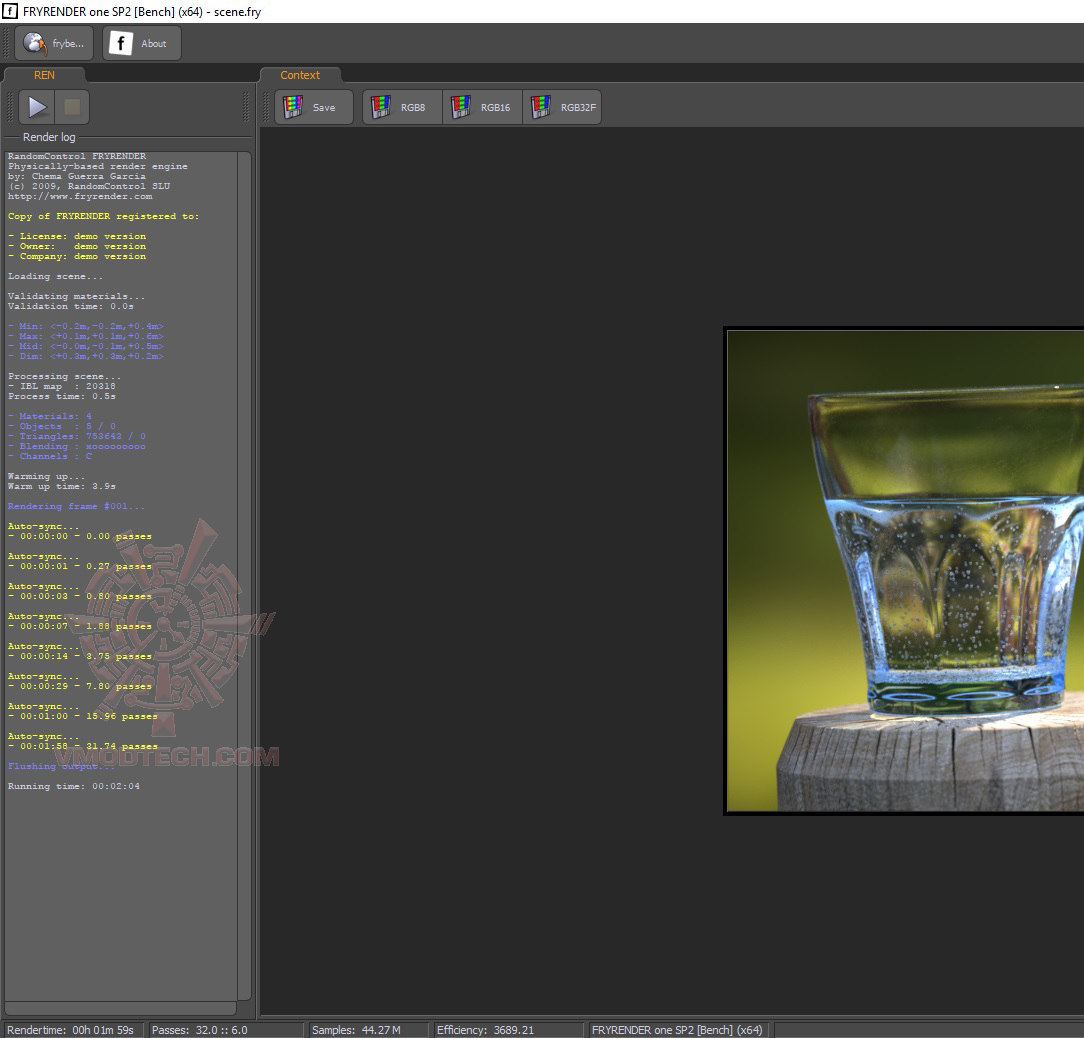Click the REN toolbar drag handle grip
Viewport: 1084px width, 1038px height.
click(x=10, y=107)
